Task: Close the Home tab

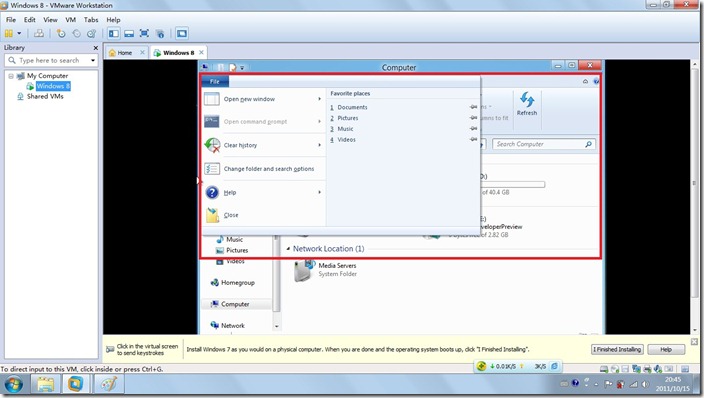Action: (x=142, y=52)
